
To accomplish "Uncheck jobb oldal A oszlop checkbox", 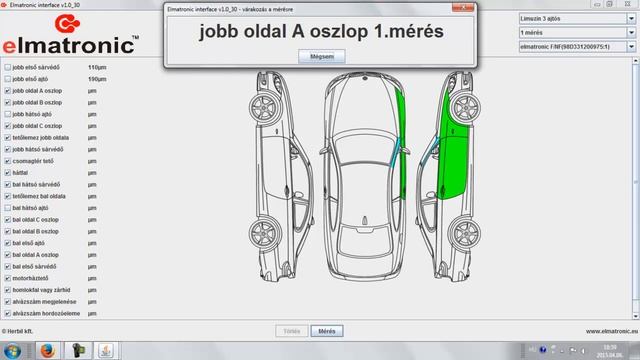I will click(x=7, y=91).
